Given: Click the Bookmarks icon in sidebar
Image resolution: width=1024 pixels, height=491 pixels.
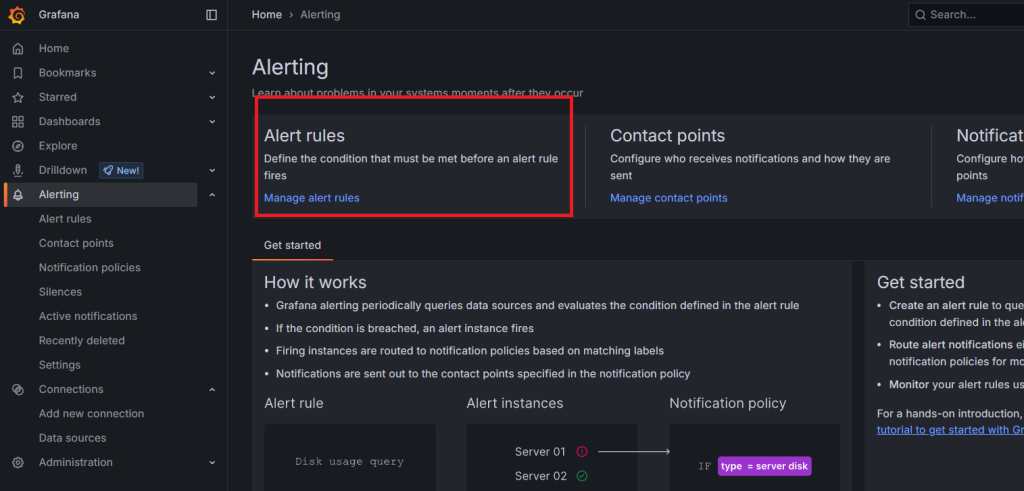Looking at the screenshot, I should (18, 72).
